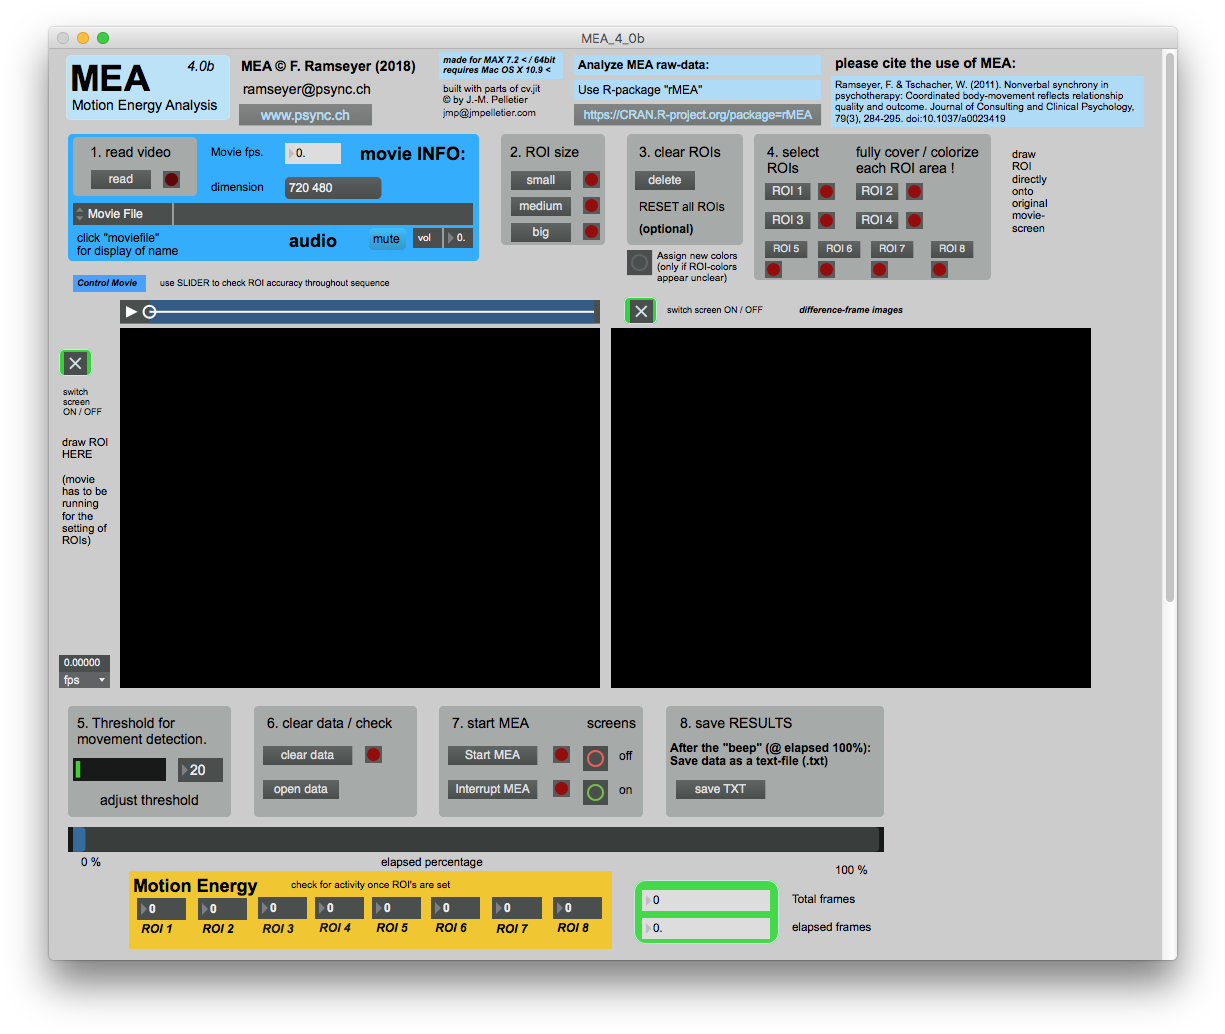Viewport: 1225px width, 1034px height.
Task: Adjust the movement detection threshold slider
Action: point(120,770)
